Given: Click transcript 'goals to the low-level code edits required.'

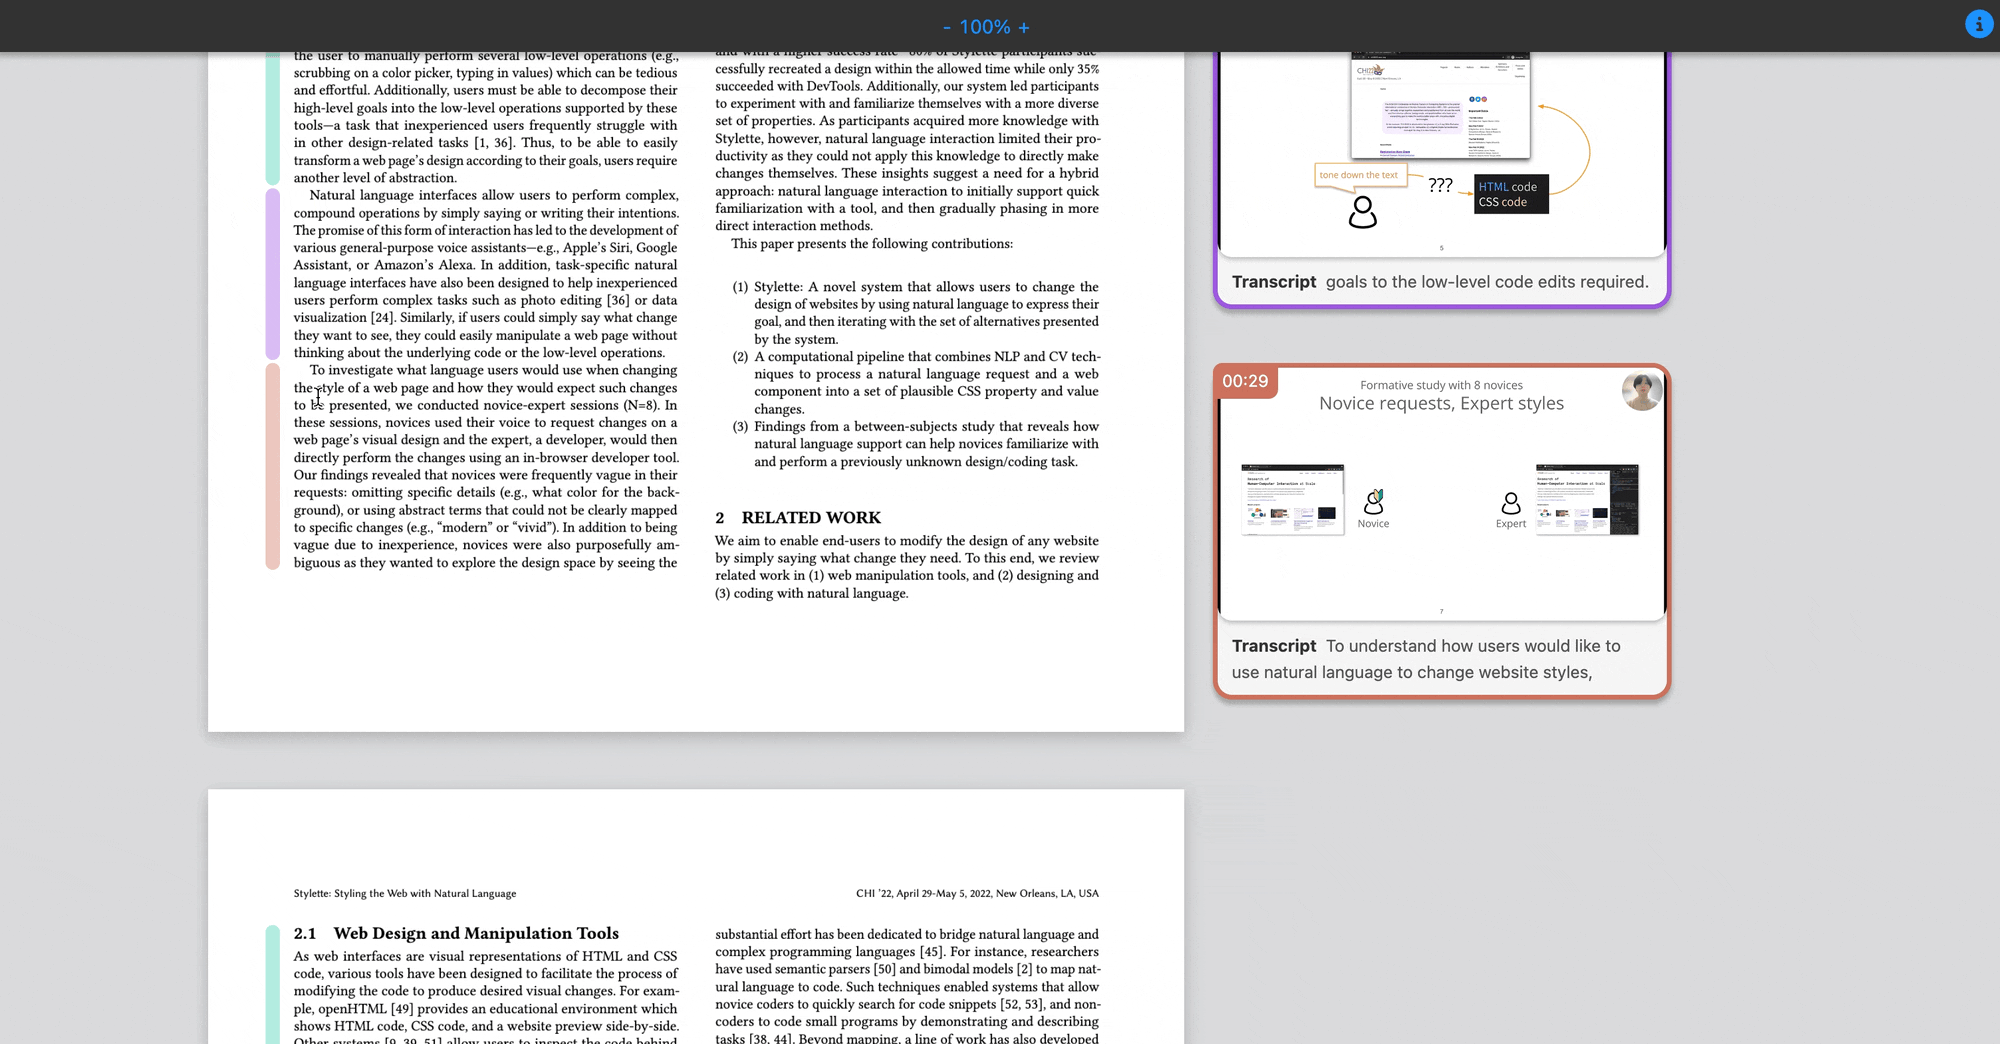Looking at the screenshot, I should pos(1487,282).
